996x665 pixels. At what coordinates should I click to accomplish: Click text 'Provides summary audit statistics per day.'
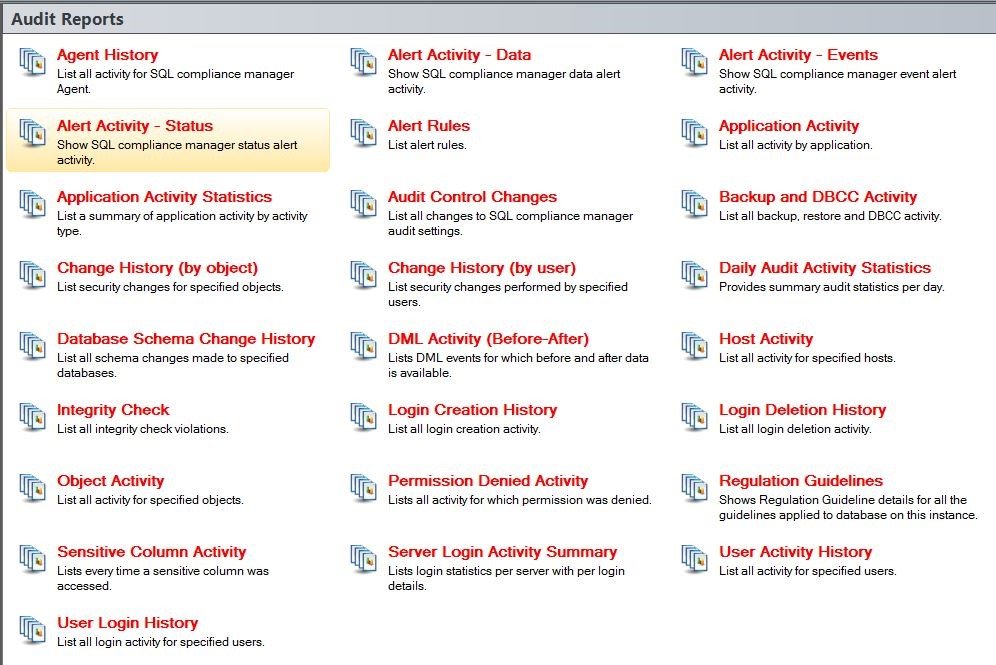point(831,287)
